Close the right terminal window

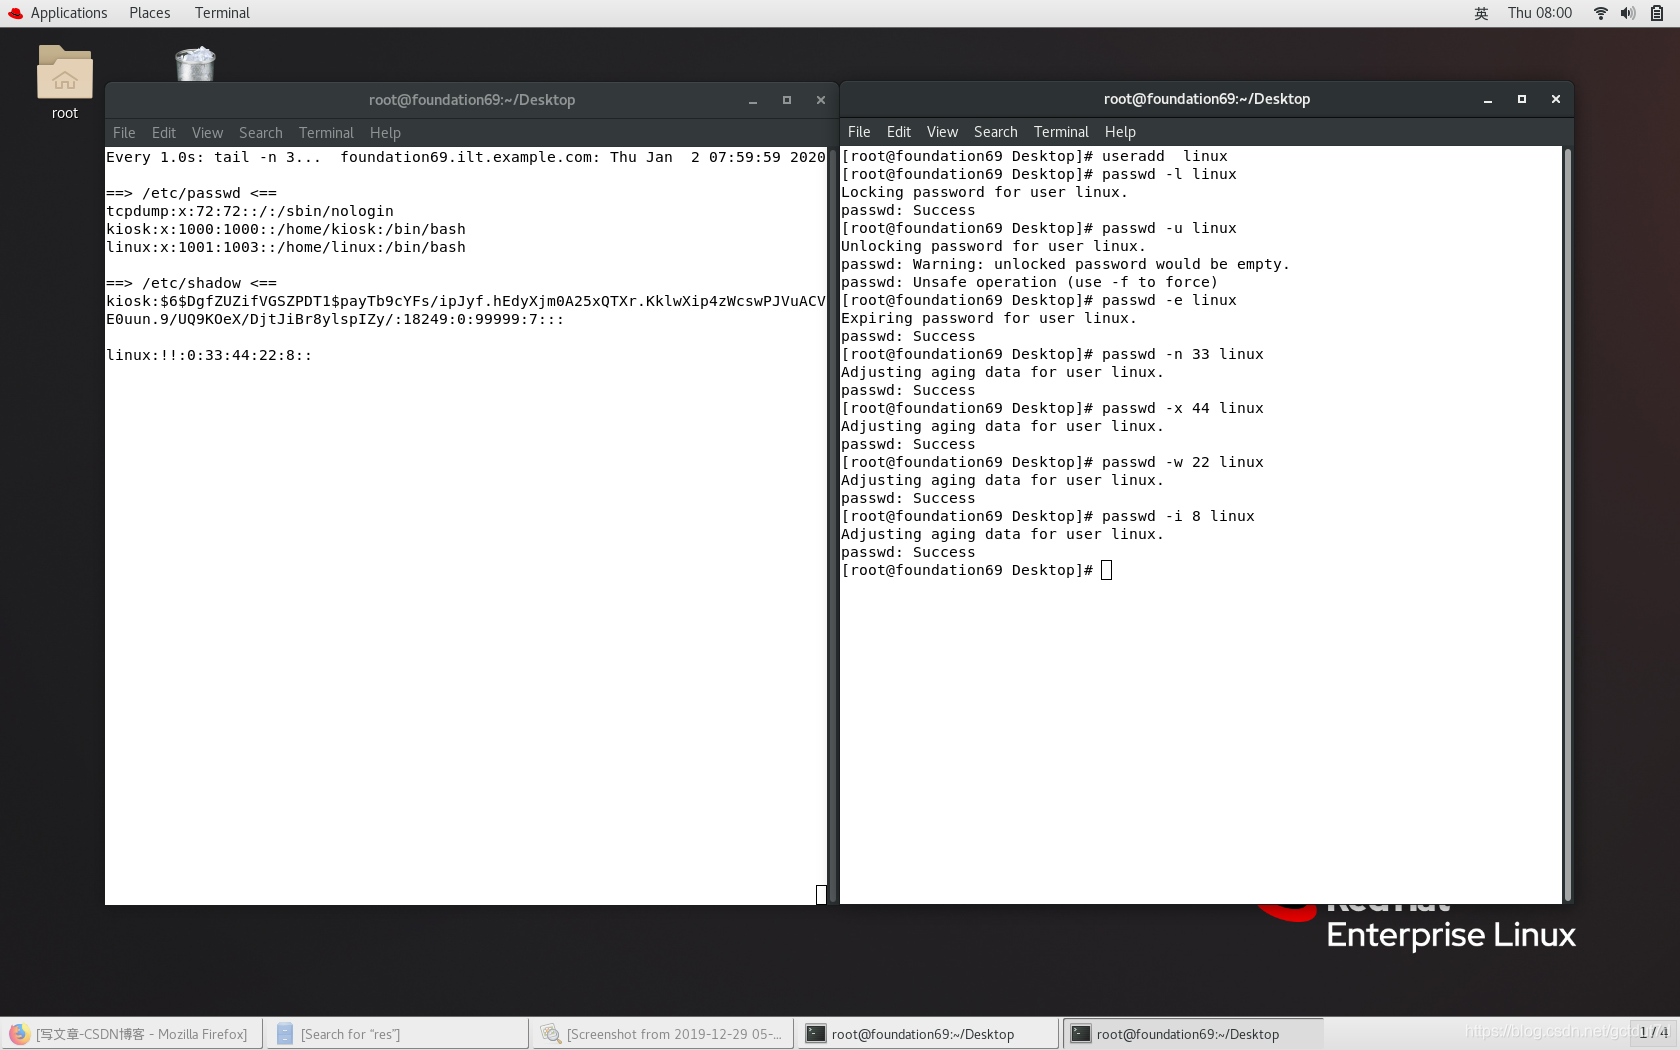(x=1556, y=99)
